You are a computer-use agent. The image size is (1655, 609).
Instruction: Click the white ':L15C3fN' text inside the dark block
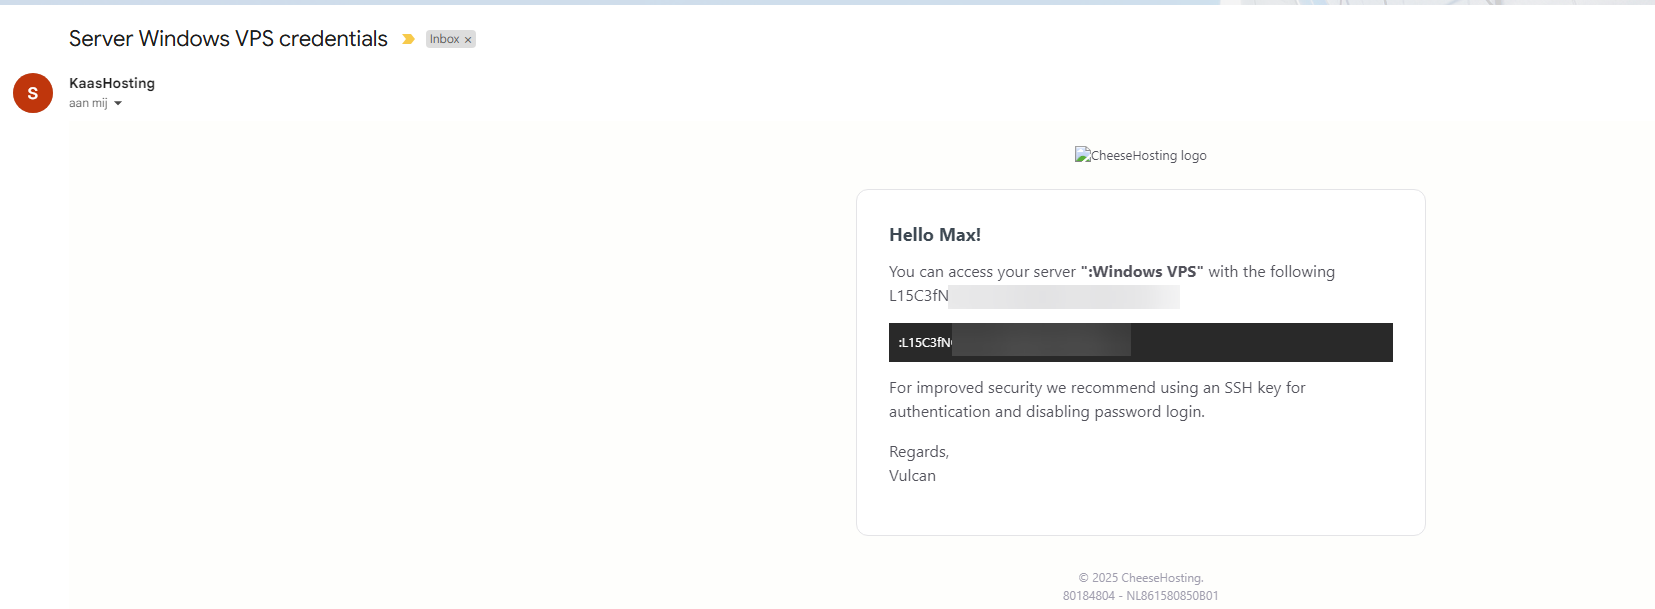[x=924, y=342]
